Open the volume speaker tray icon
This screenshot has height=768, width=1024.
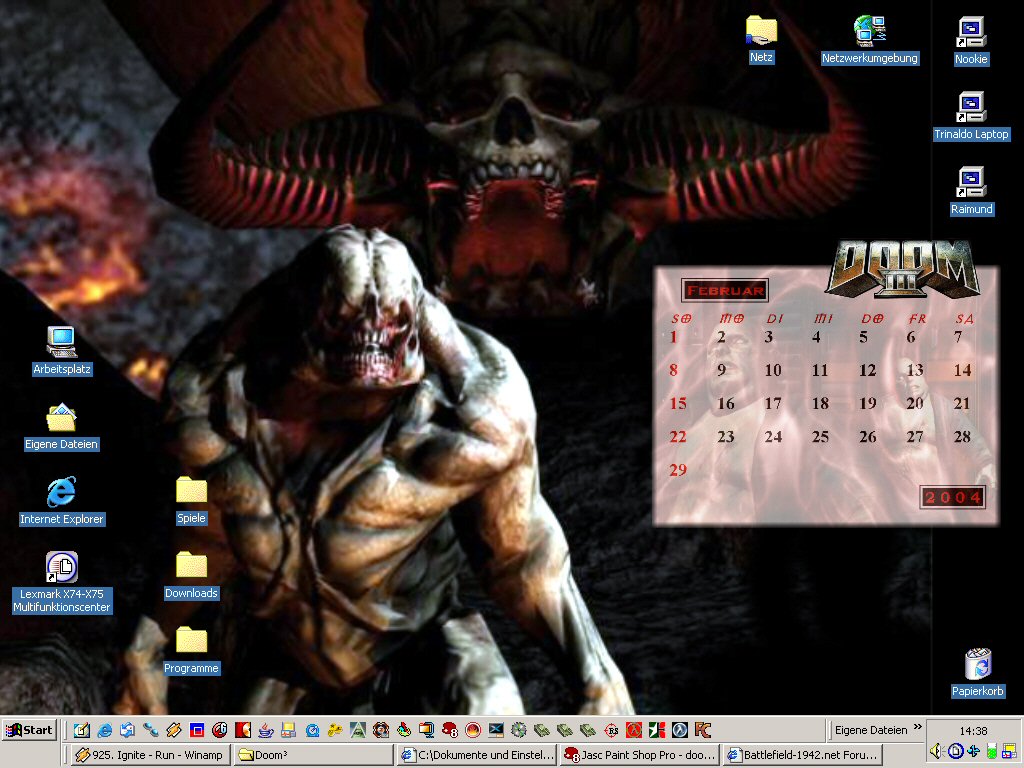(x=936, y=751)
